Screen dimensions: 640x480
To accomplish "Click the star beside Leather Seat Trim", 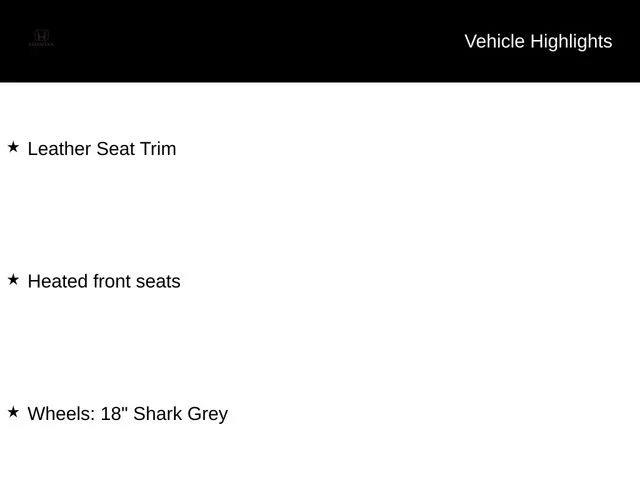I will [x=13, y=147].
